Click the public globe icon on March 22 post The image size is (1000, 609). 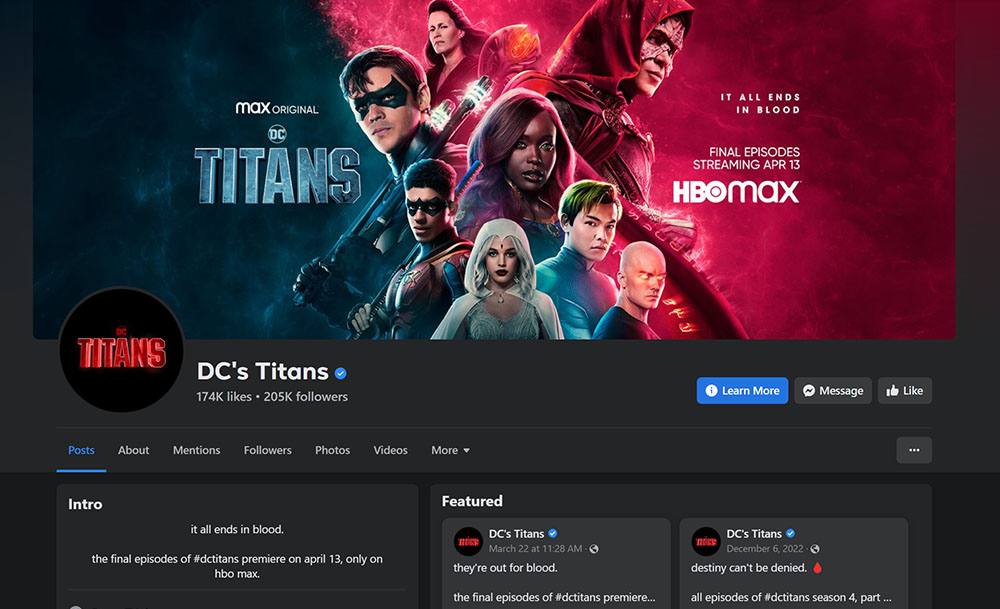[594, 549]
